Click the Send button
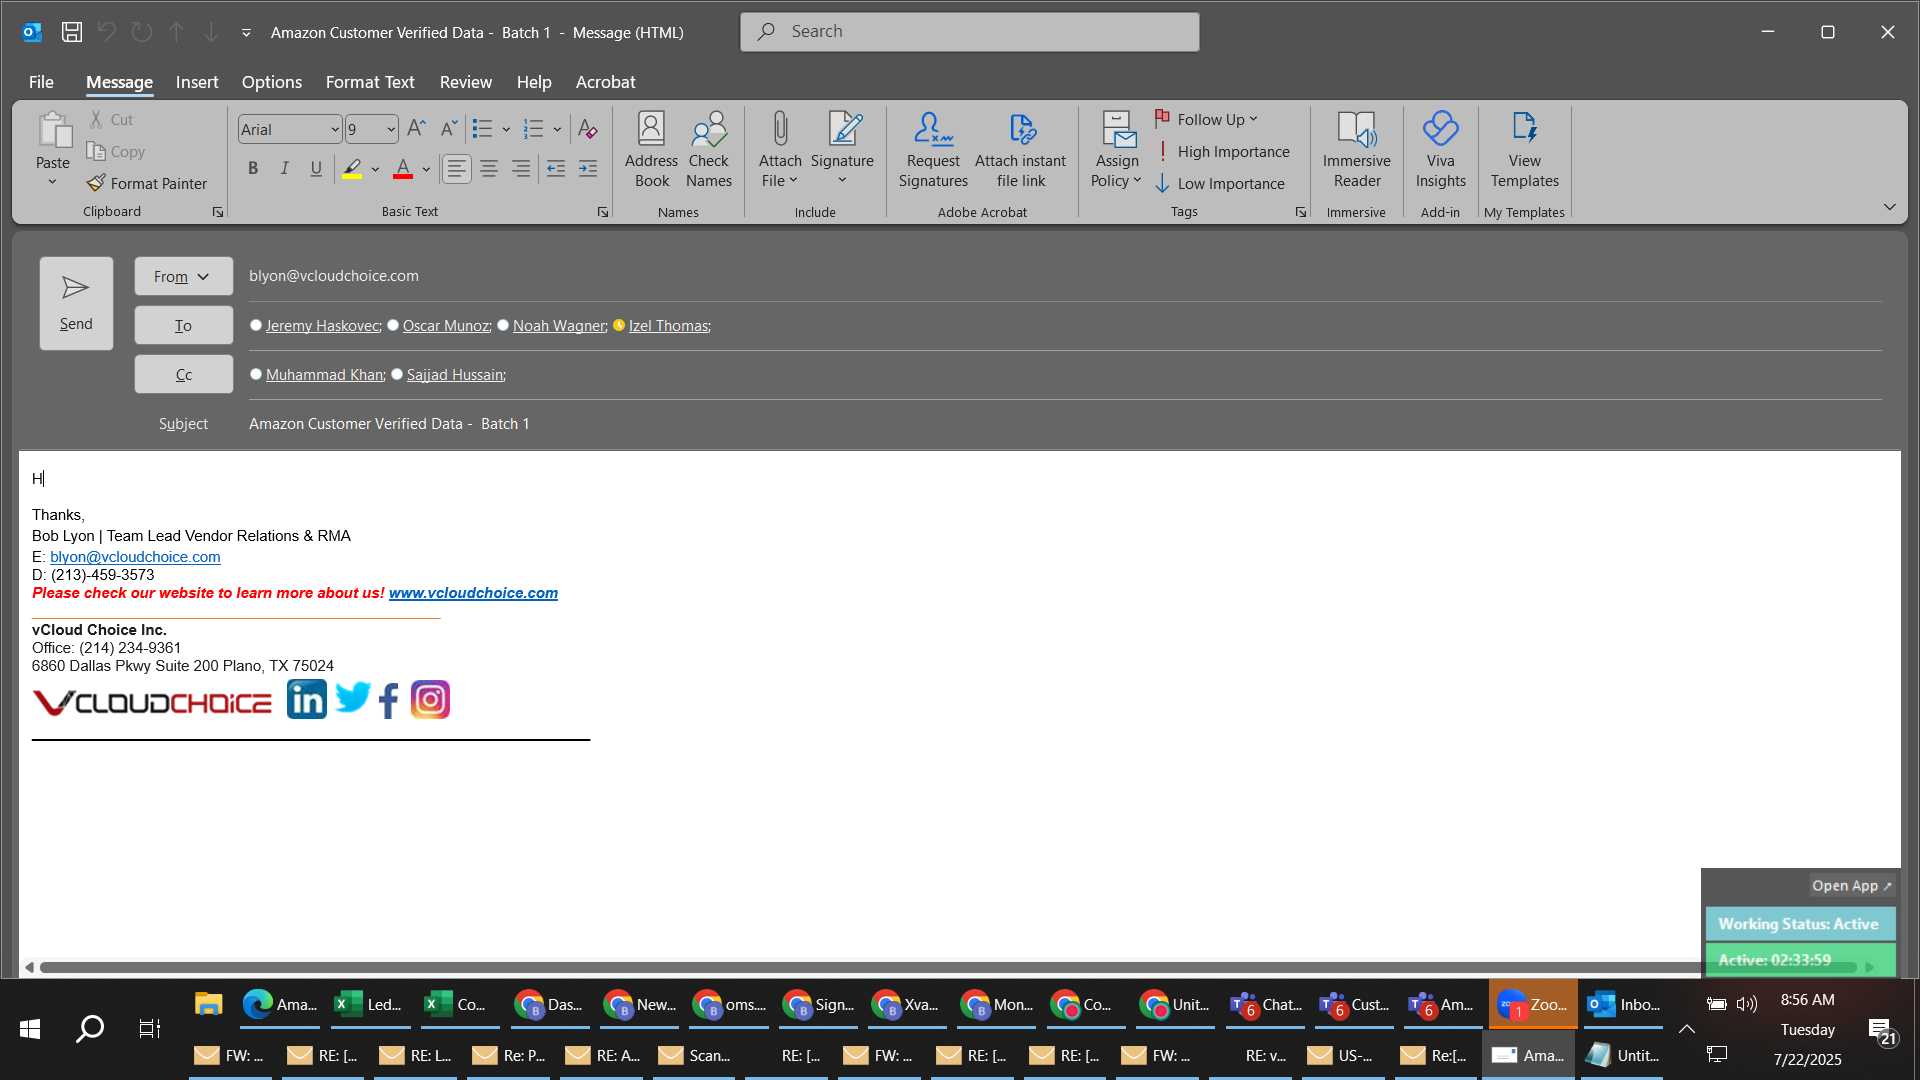Viewport: 1920px width, 1080px height. [x=76, y=304]
